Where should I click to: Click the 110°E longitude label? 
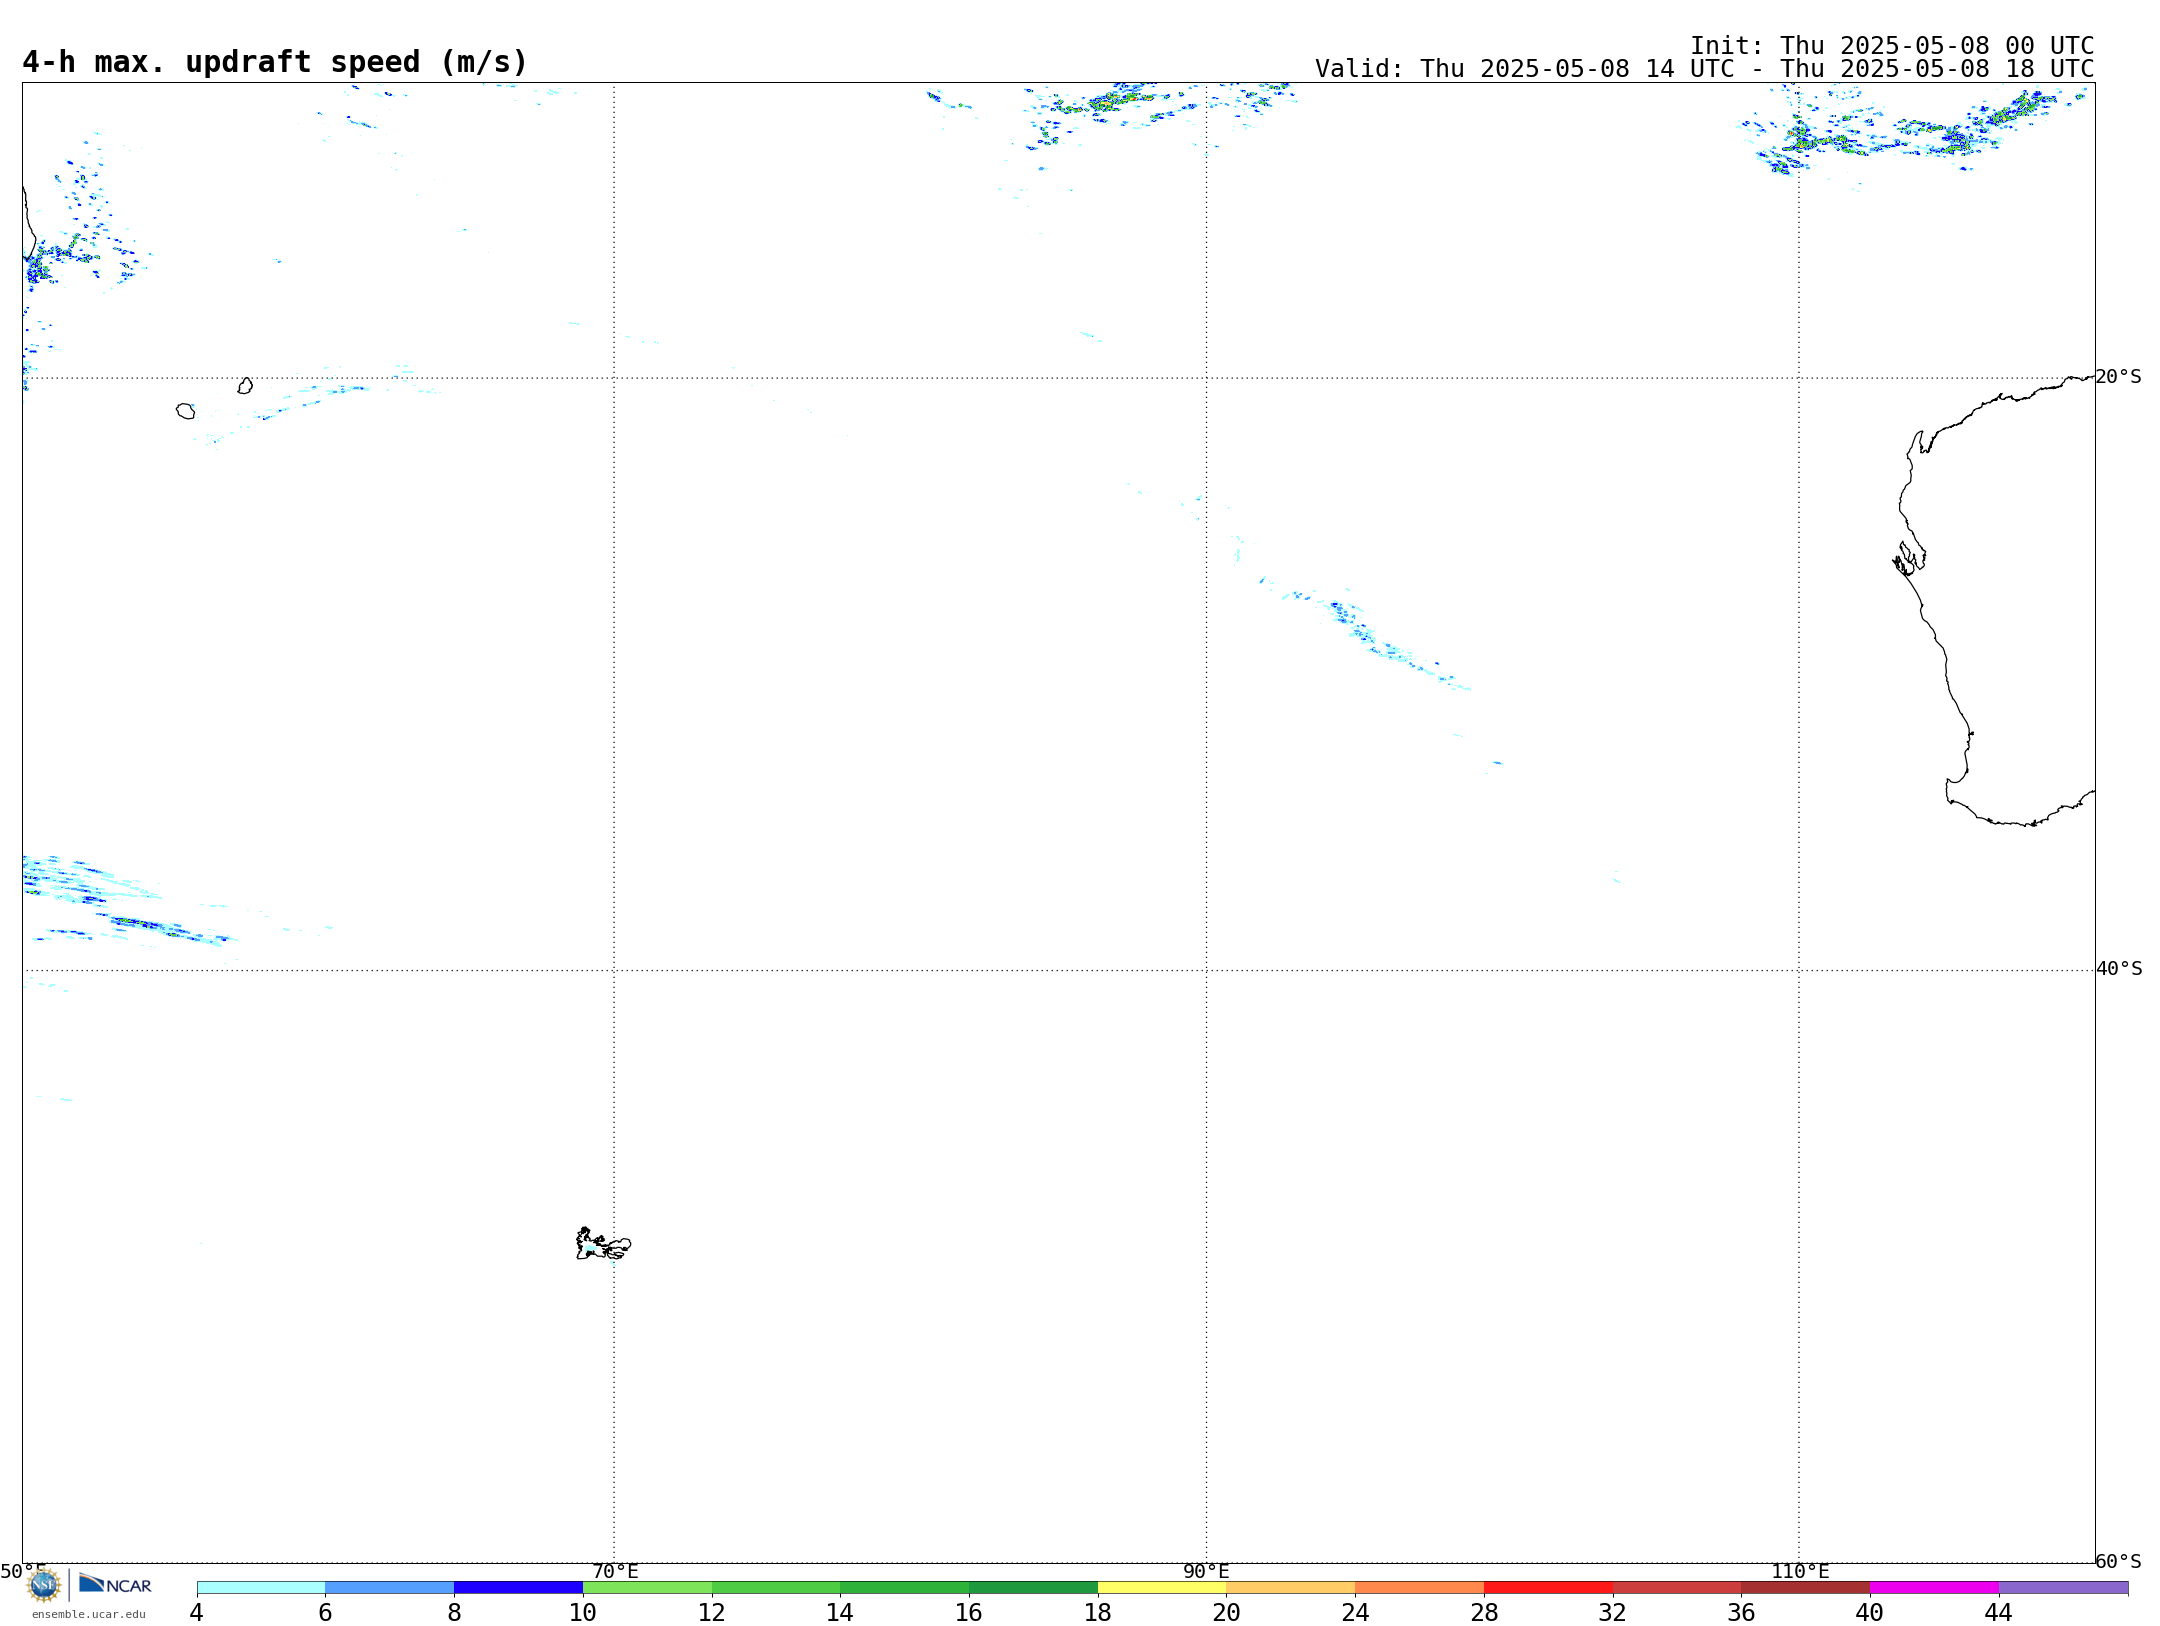coord(1800,1572)
